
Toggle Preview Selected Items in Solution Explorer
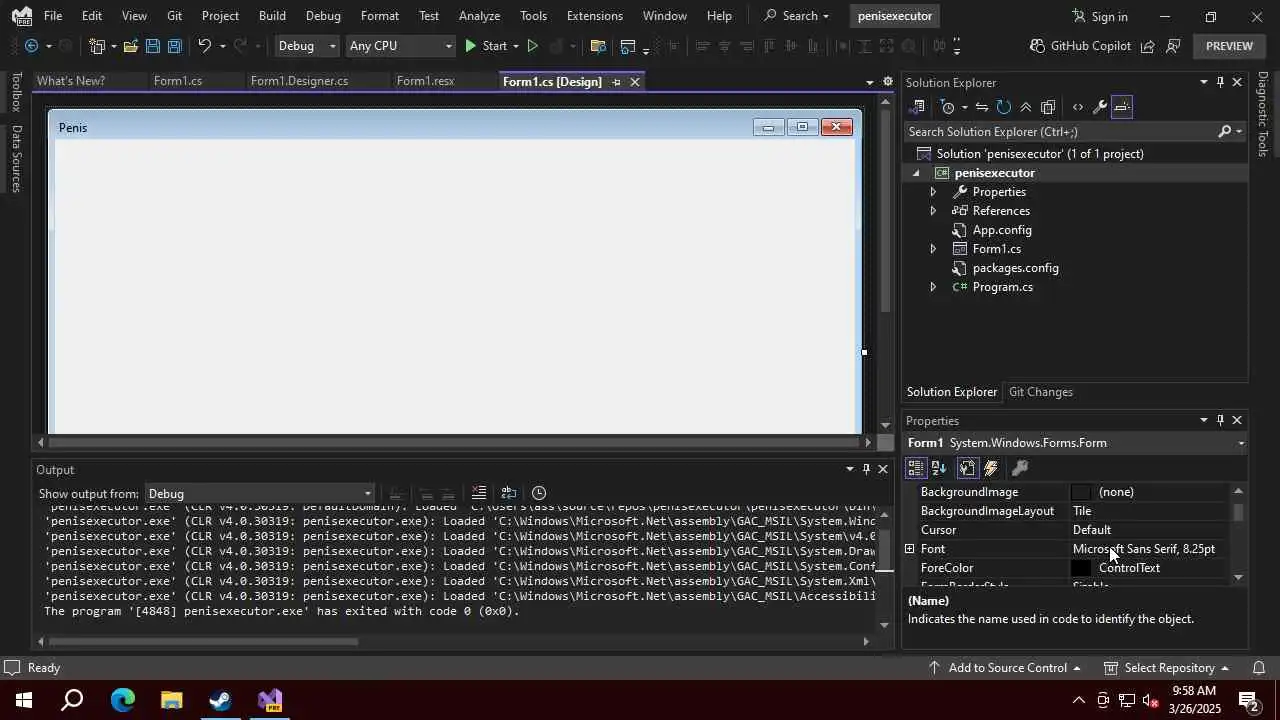(1122, 107)
